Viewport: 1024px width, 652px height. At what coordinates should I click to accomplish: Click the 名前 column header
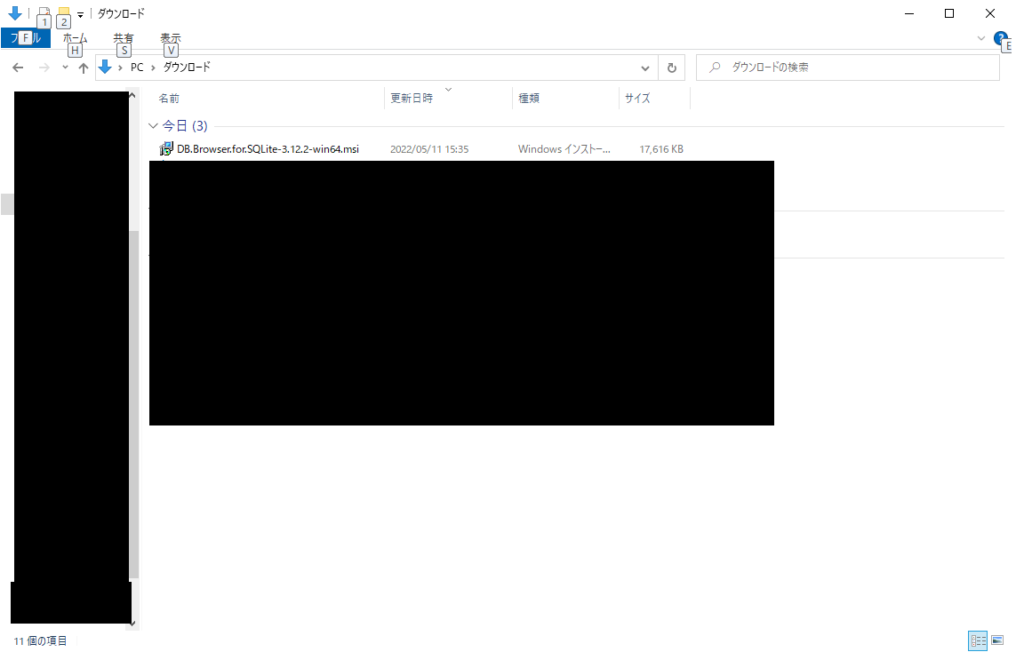pyautogui.click(x=168, y=97)
